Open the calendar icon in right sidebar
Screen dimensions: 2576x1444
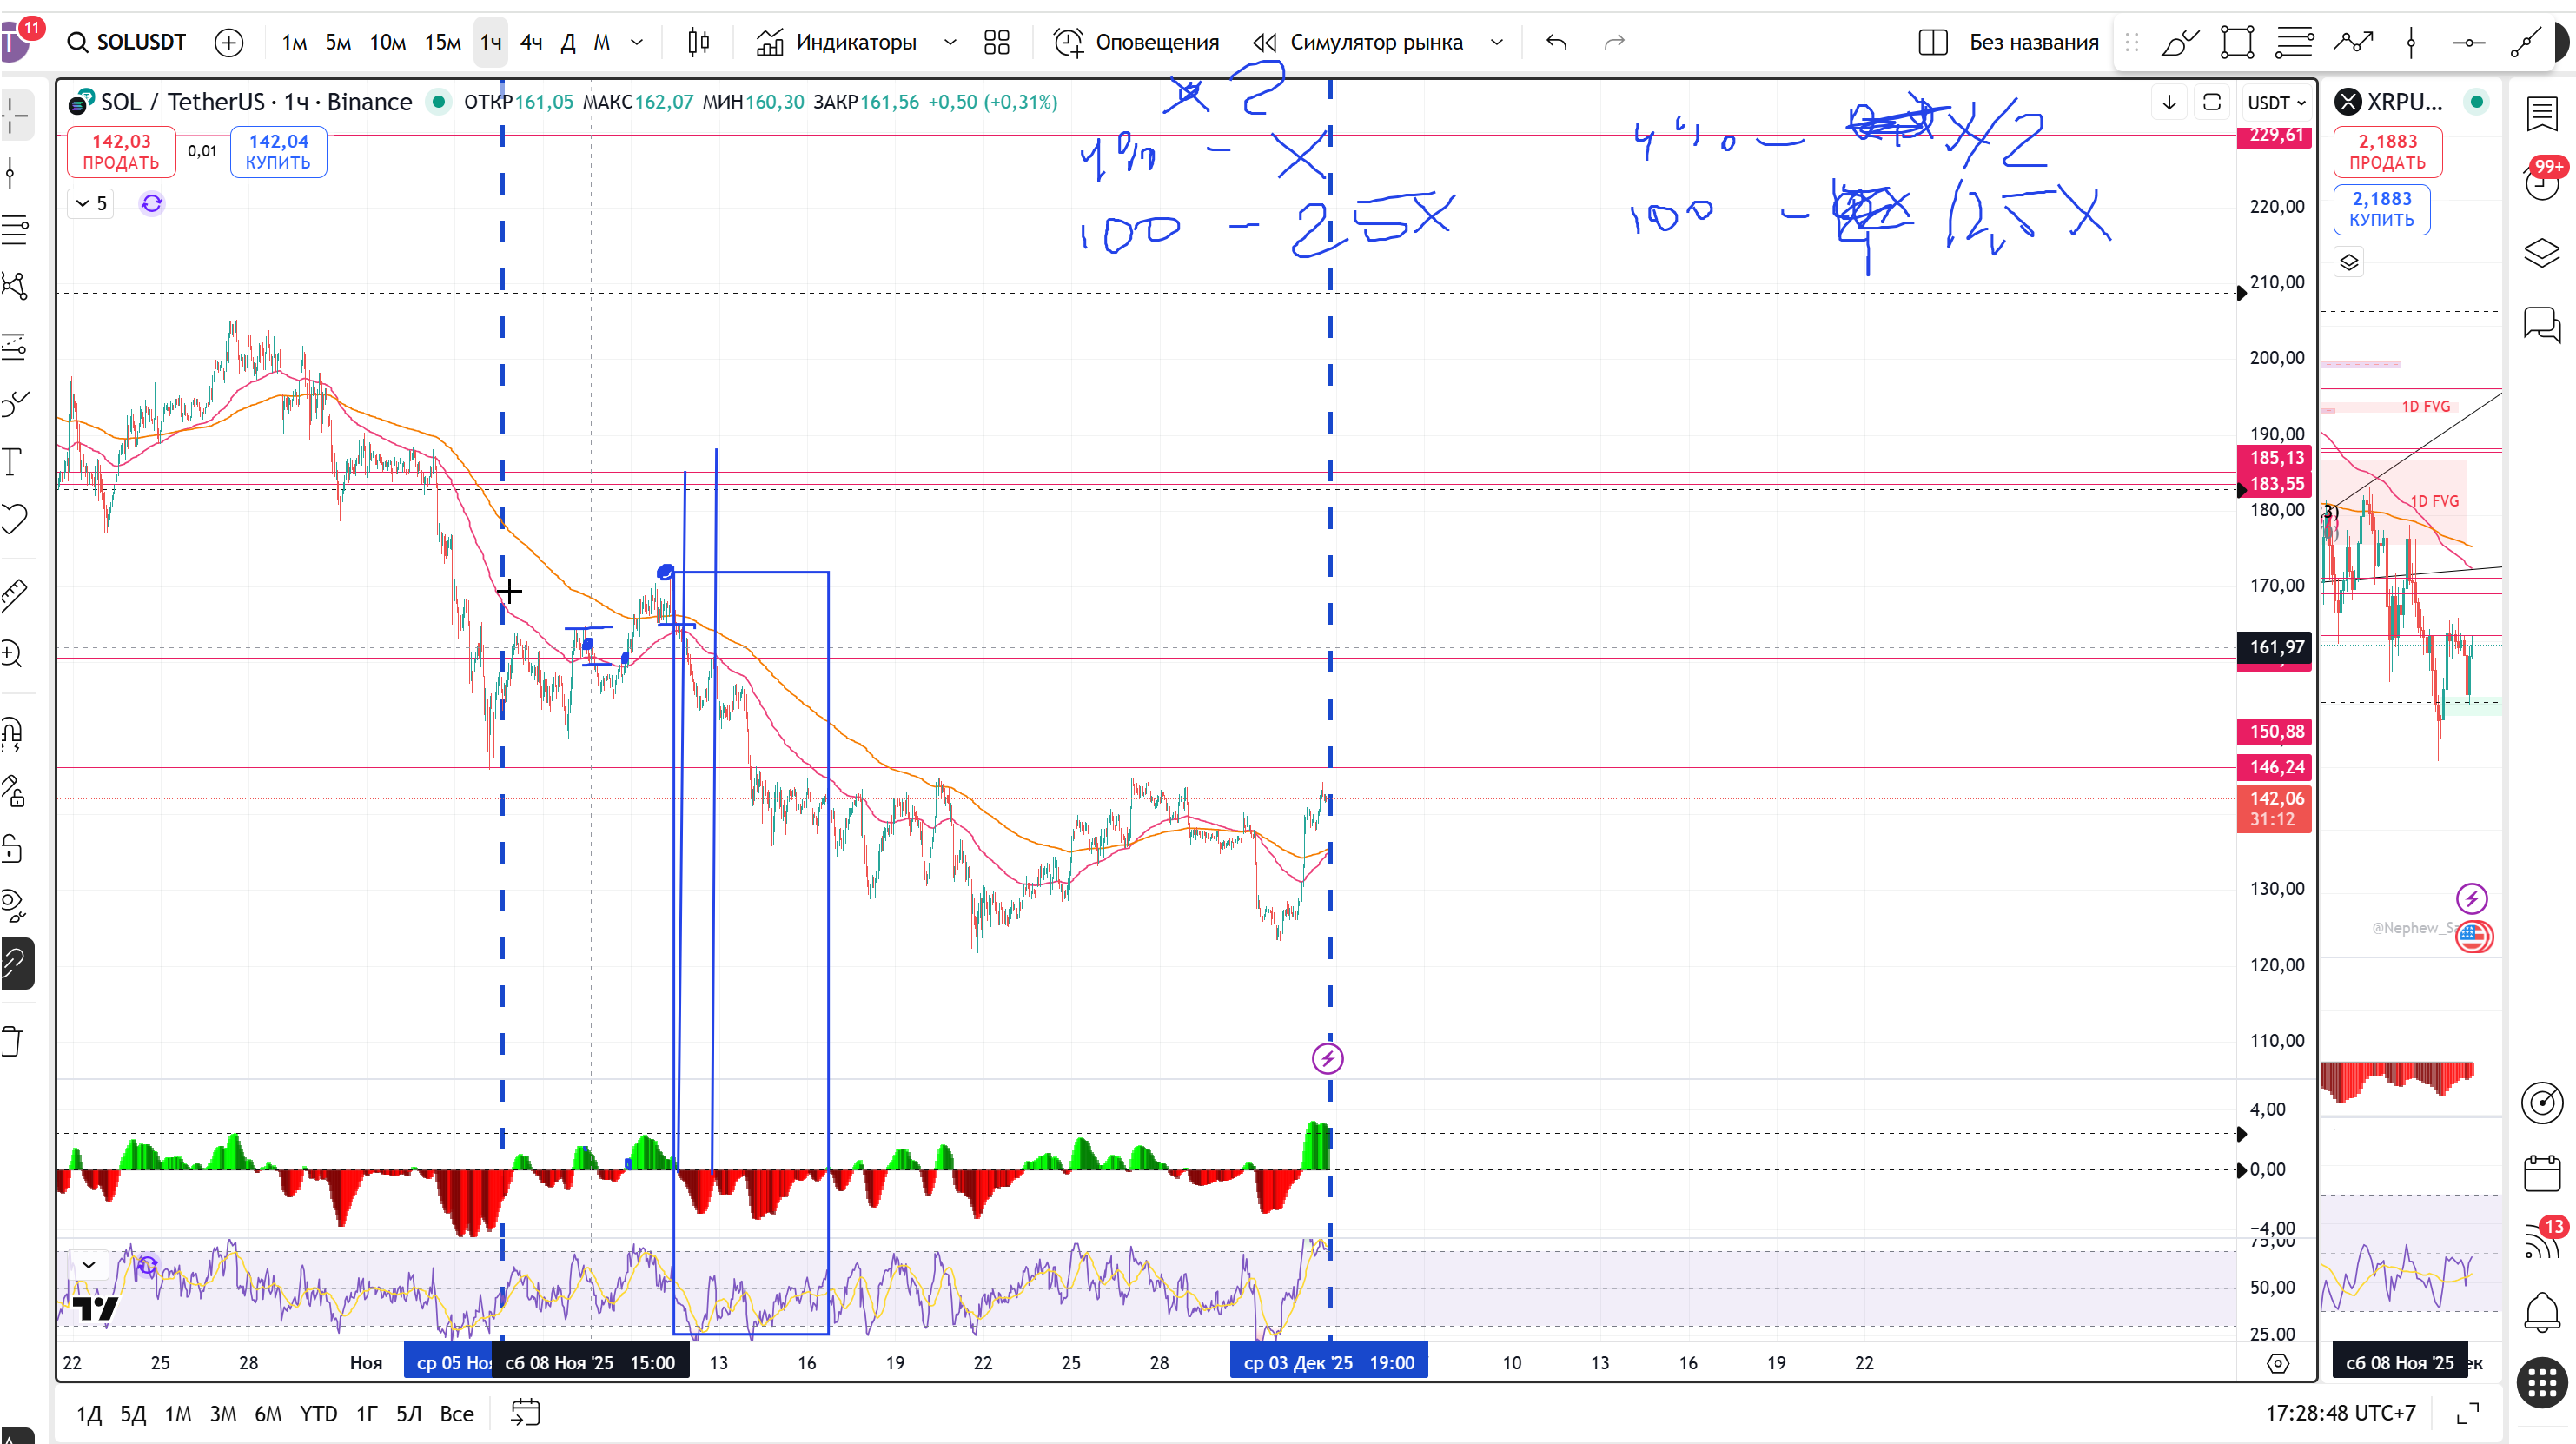(2541, 1172)
